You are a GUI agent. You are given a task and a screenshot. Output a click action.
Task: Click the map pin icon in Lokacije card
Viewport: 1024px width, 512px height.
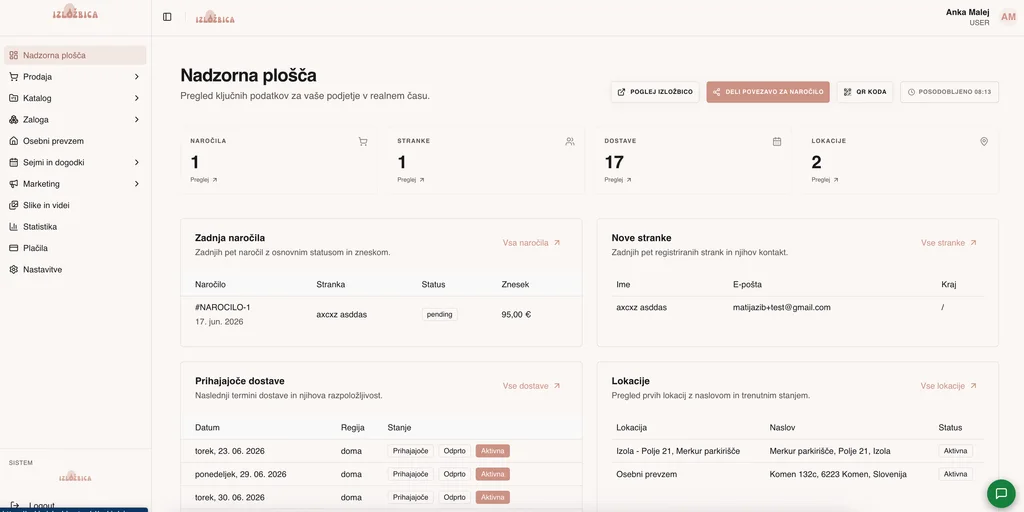coord(984,141)
